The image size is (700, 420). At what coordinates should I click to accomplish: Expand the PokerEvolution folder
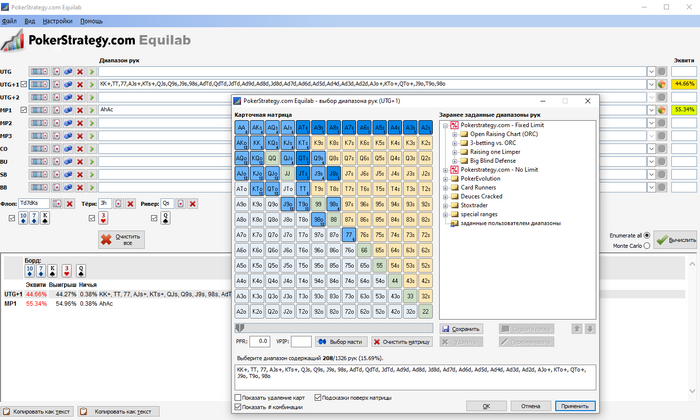(x=445, y=179)
